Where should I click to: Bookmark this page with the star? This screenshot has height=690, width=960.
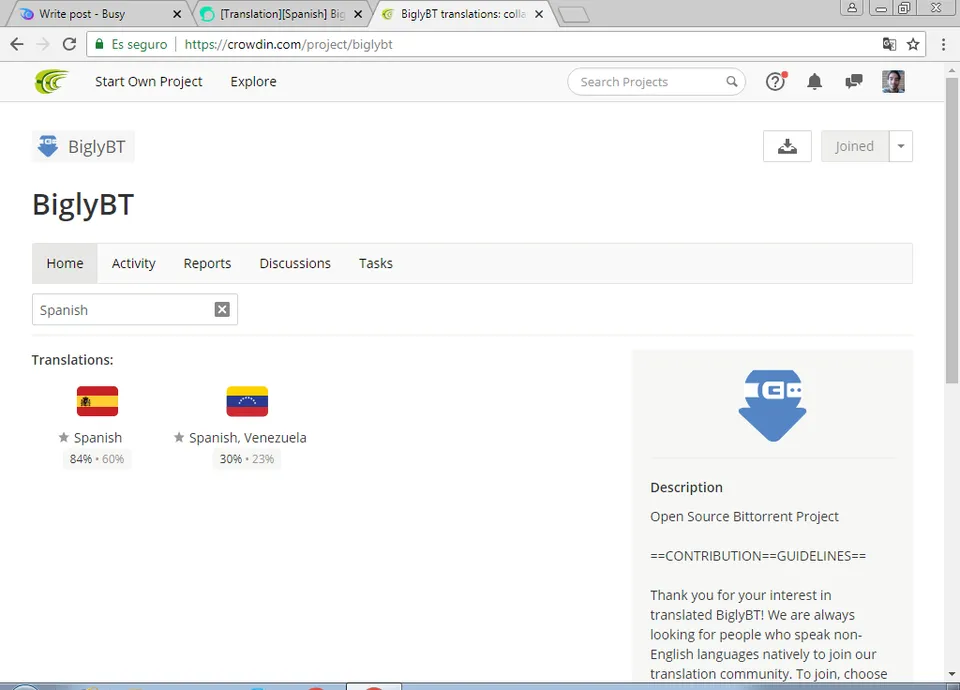click(x=913, y=44)
